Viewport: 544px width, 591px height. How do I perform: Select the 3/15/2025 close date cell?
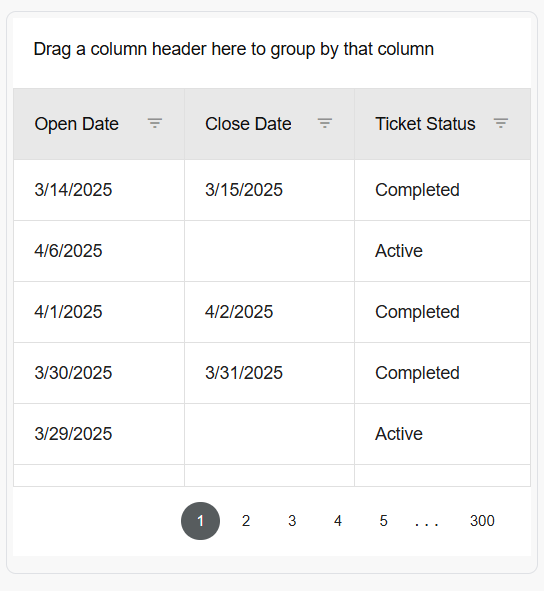(270, 190)
